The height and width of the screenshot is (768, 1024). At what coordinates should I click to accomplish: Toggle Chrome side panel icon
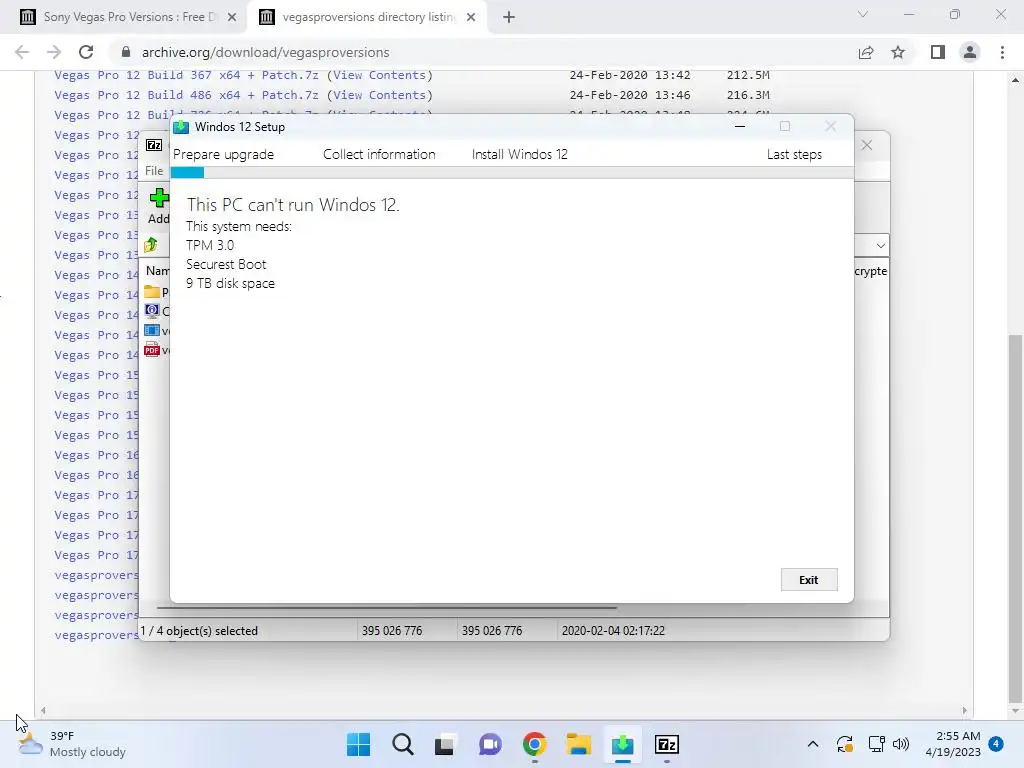(x=938, y=52)
